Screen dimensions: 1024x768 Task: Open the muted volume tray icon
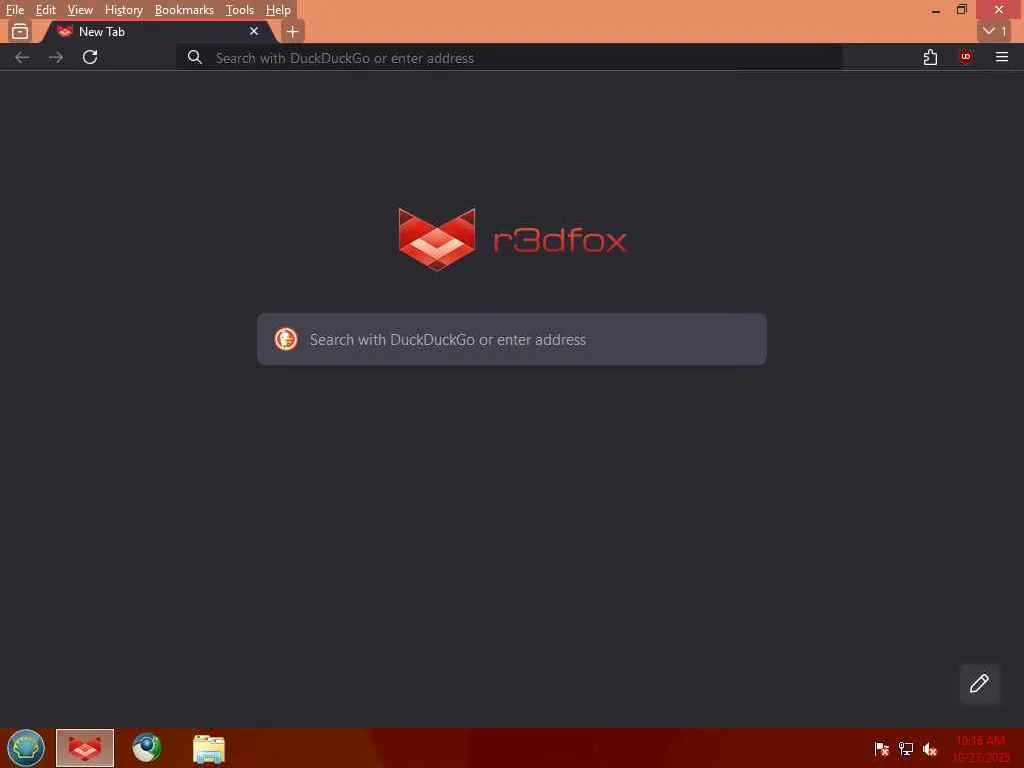point(930,749)
